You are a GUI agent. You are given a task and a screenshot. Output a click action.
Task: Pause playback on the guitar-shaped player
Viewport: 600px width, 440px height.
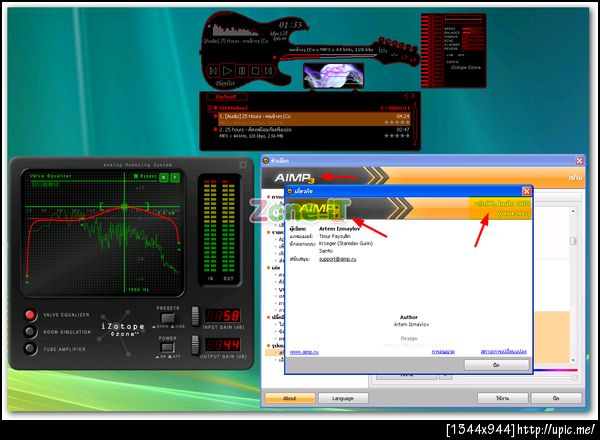pyautogui.click(x=242, y=70)
